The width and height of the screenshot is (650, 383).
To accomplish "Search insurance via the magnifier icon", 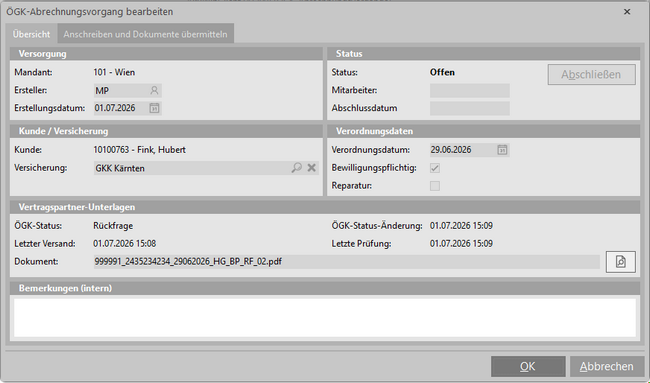I will click(x=296, y=167).
